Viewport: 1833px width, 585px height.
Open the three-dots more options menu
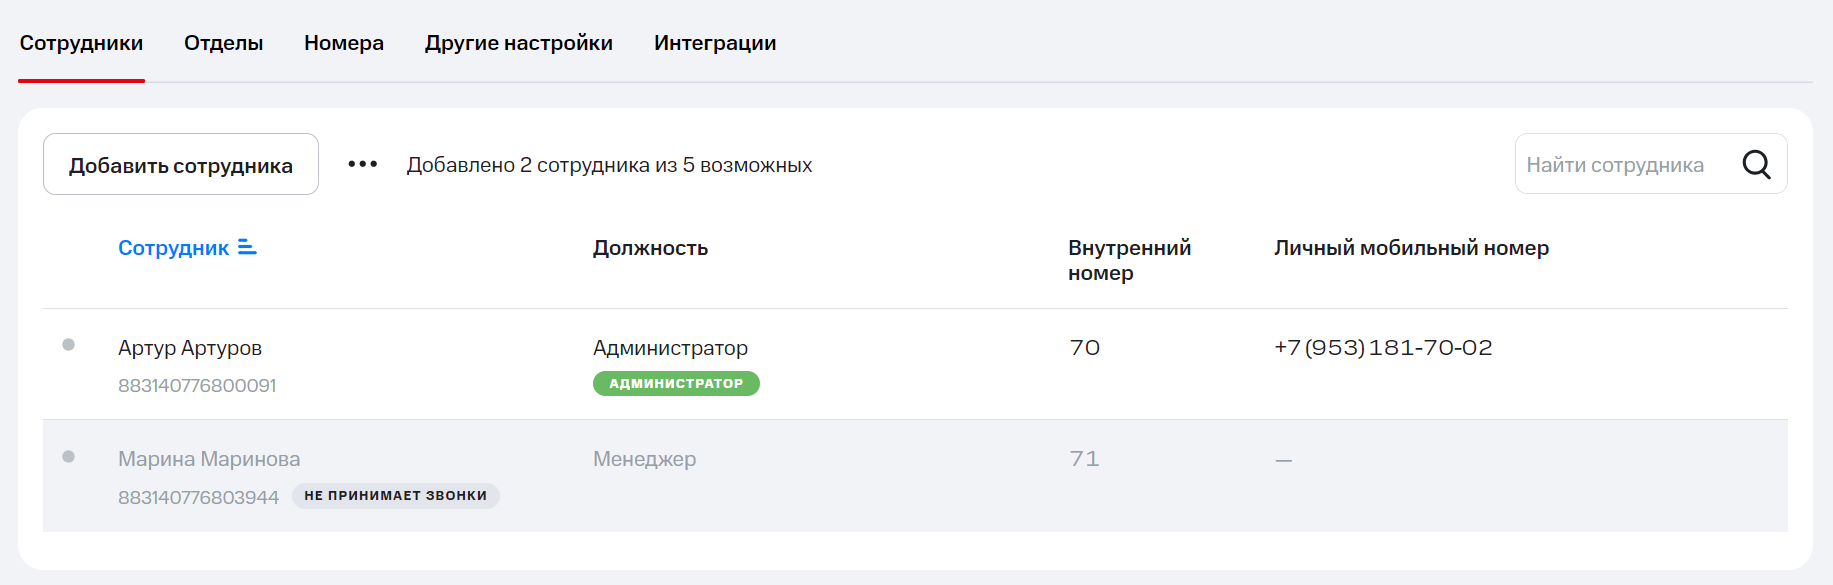coord(363,164)
